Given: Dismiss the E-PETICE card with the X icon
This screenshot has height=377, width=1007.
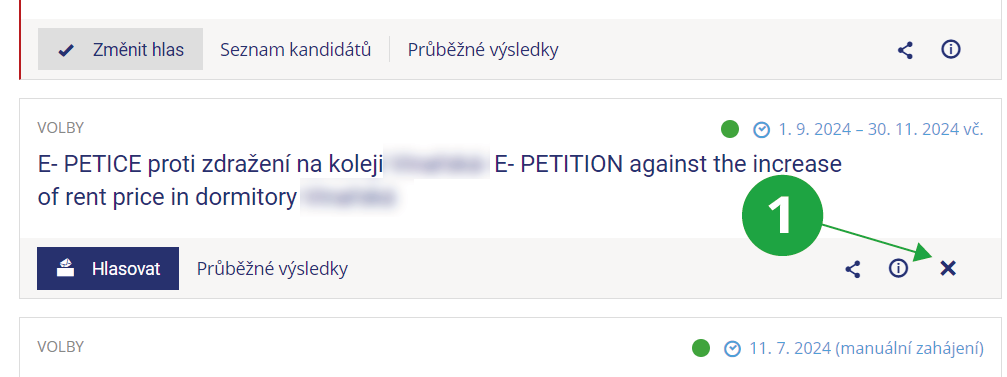Looking at the screenshot, I should point(948,268).
